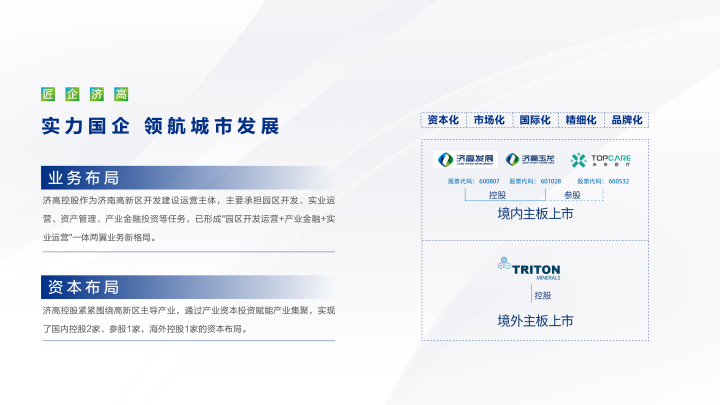Click stock code 600807
Viewport: 720px width, 405px height.
tap(489, 181)
